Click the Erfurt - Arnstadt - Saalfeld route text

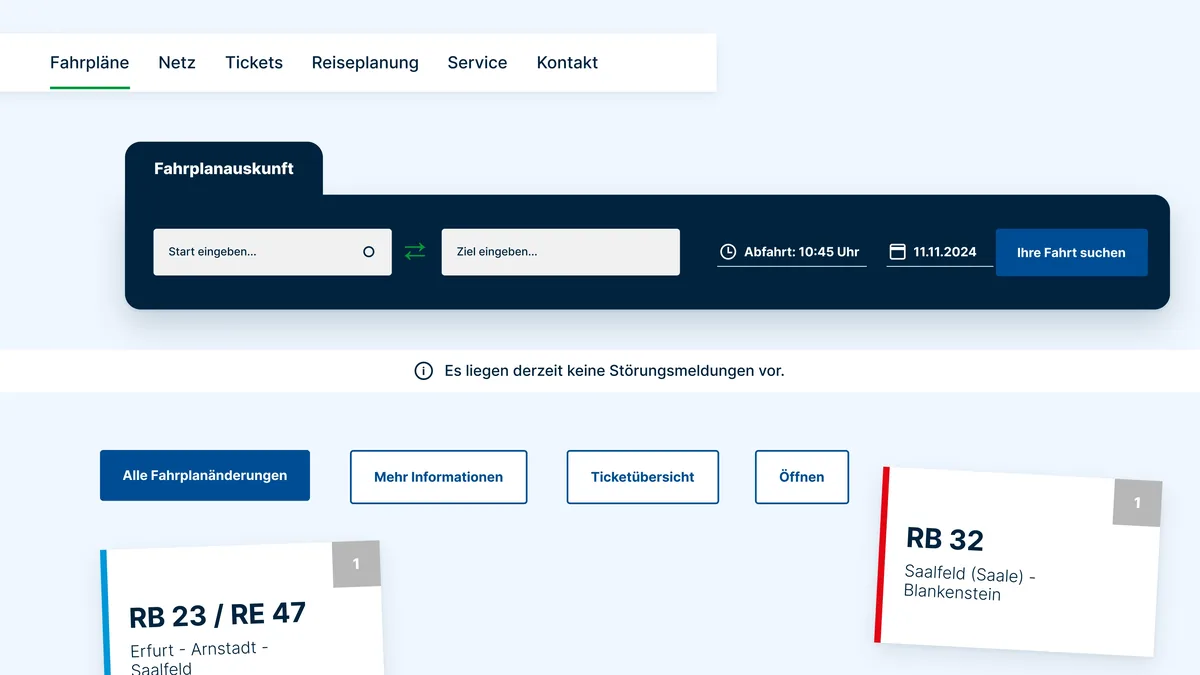pos(199,657)
